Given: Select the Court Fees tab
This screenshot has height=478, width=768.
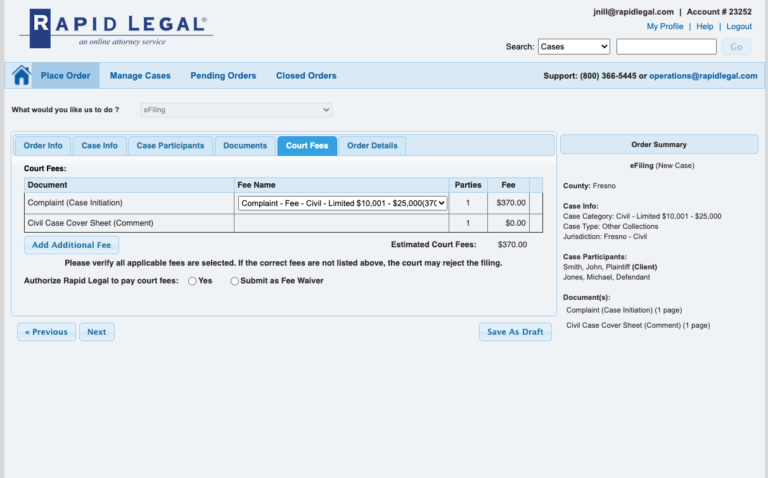Looking at the screenshot, I should (x=307, y=145).
